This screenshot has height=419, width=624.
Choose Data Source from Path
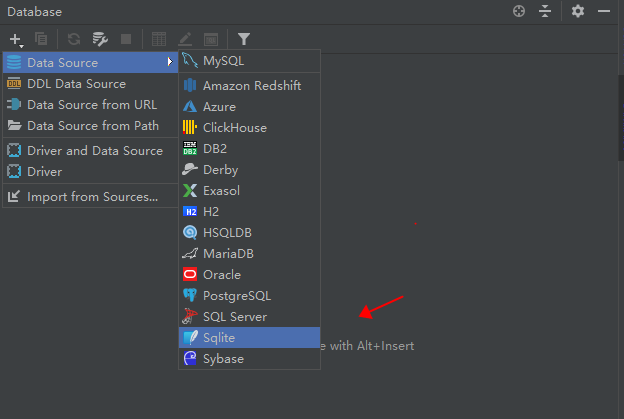coord(92,126)
